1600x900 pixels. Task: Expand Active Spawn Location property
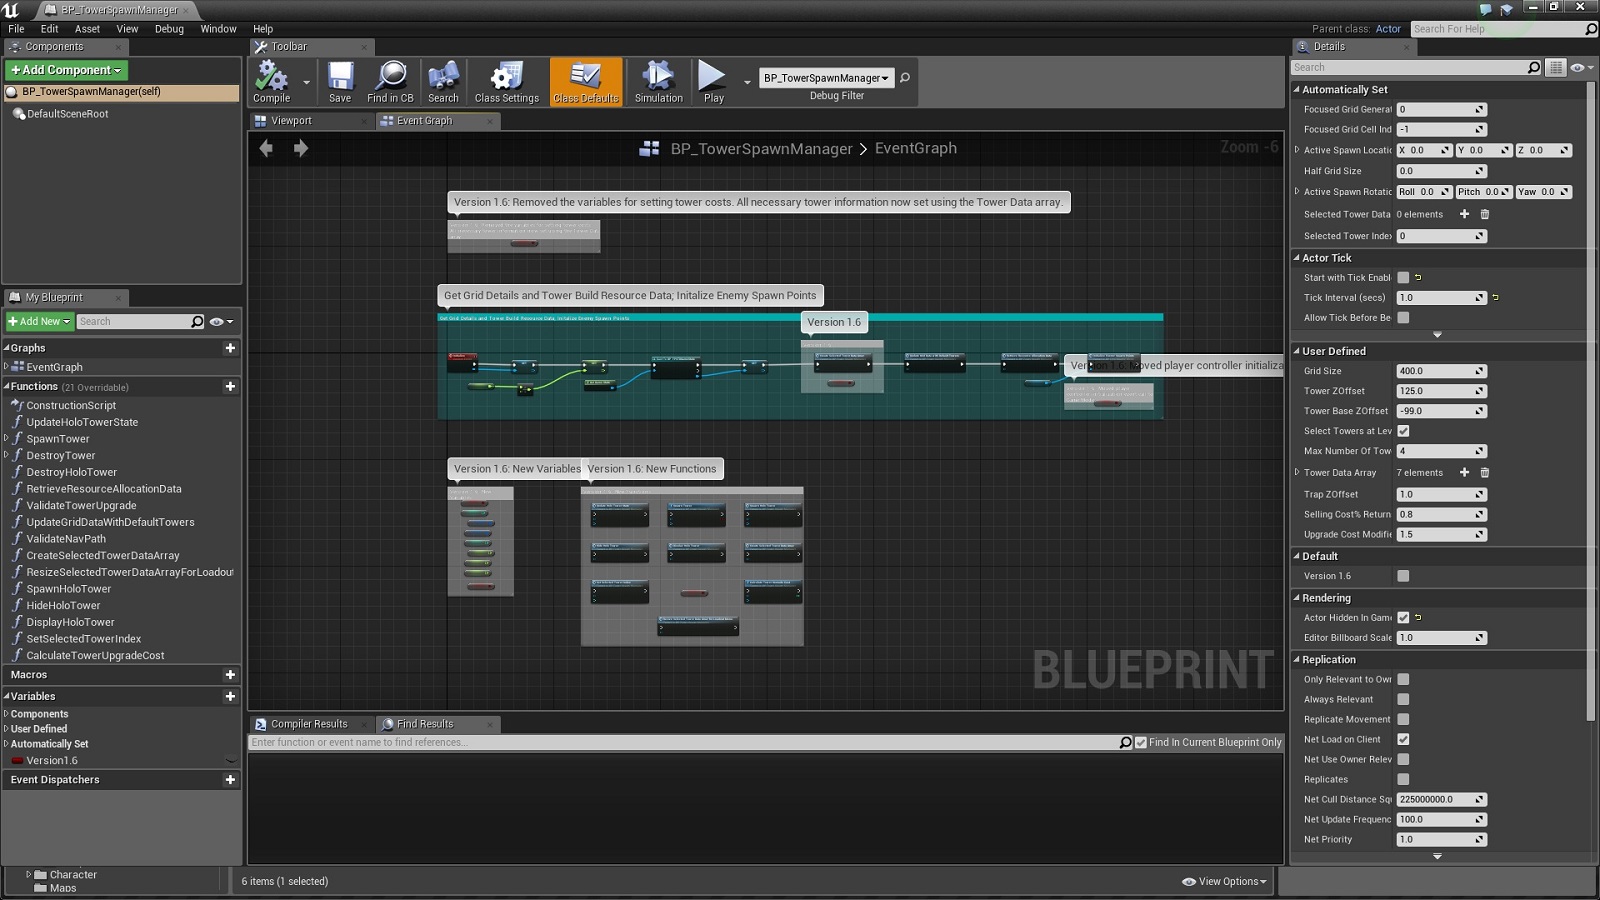click(1297, 150)
